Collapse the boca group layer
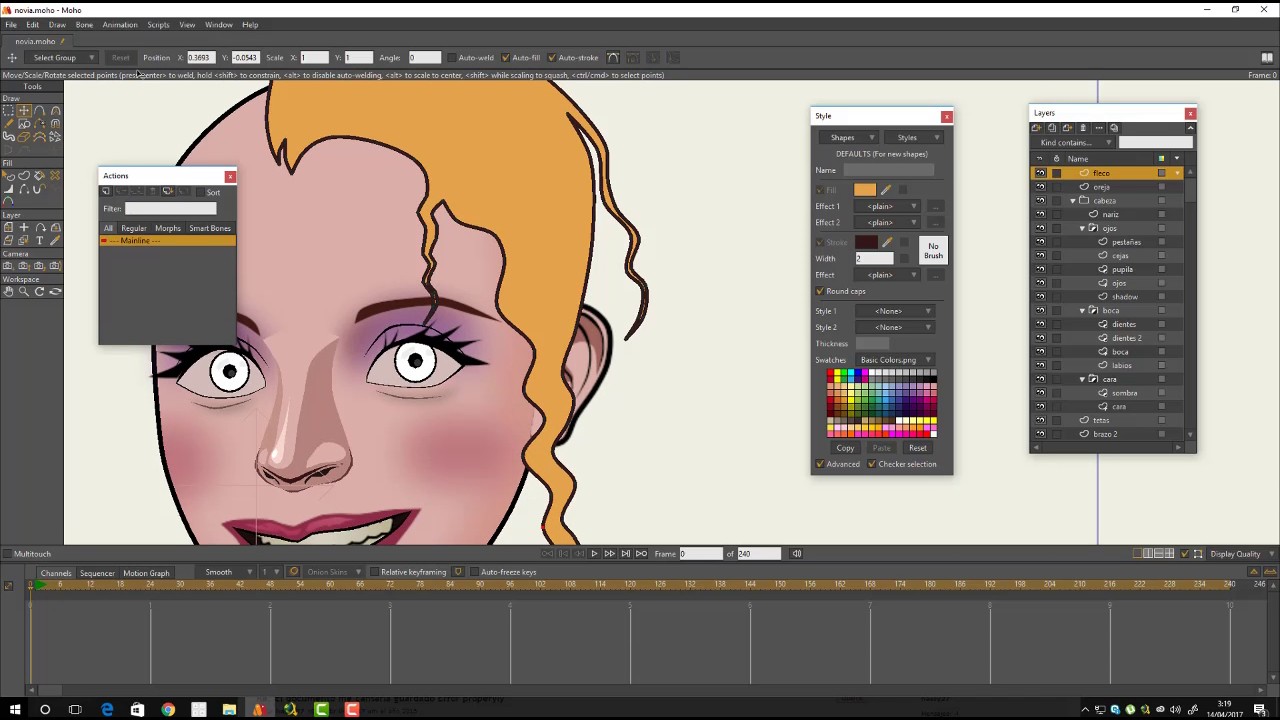Image resolution: width=1280 pixels, height=720 pixels. click(x=1082, y=311)
